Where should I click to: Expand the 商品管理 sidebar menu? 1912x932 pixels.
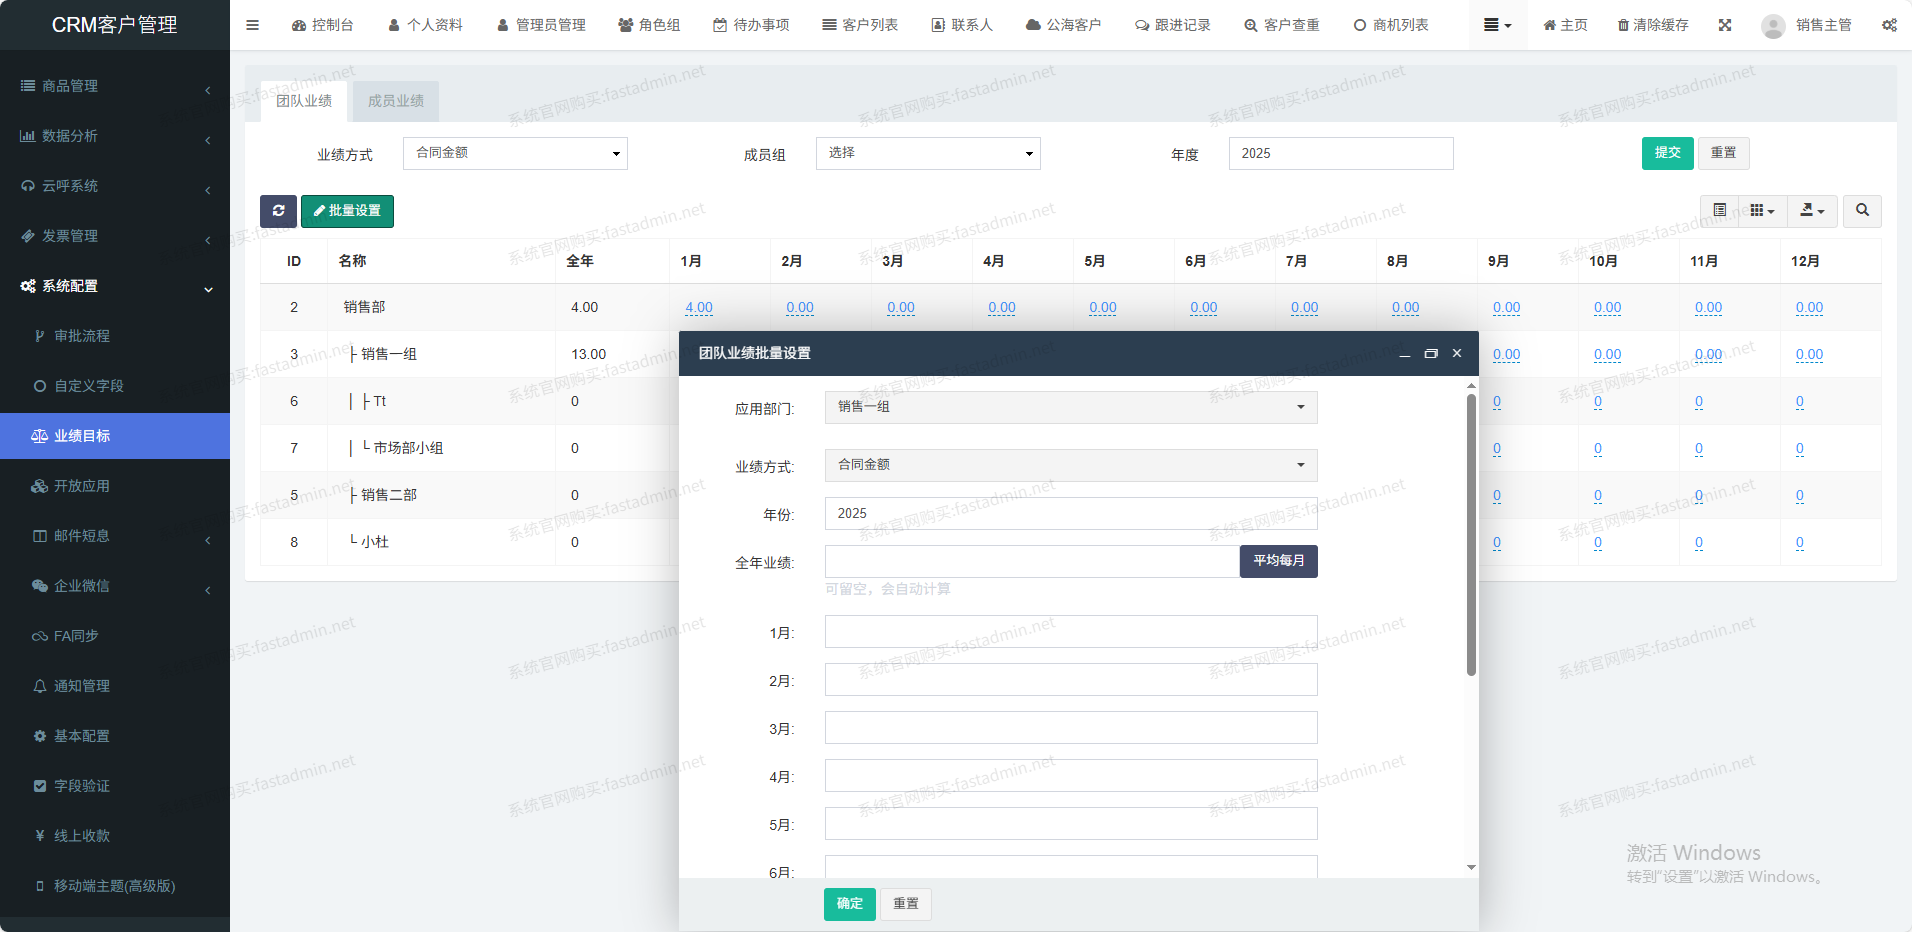[x=115, y=86]
